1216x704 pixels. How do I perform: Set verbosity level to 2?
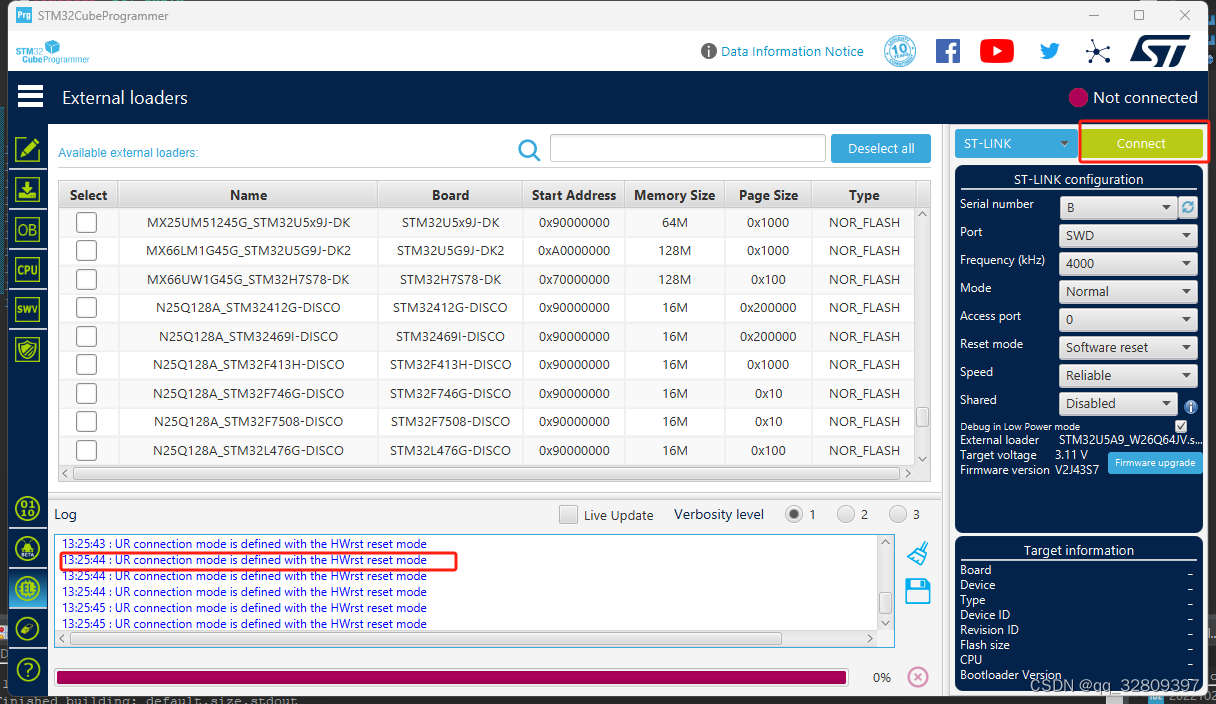pos(846,514)
